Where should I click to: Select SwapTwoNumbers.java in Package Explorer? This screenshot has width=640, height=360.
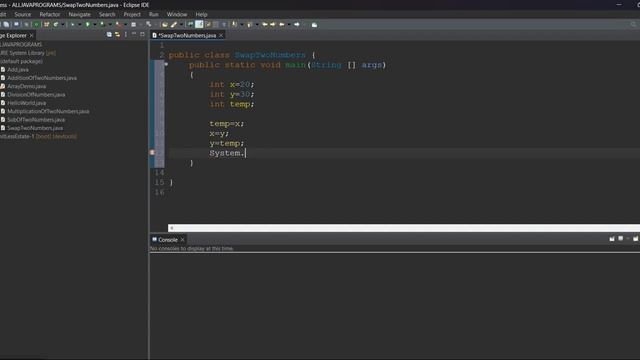coord(35,128)
